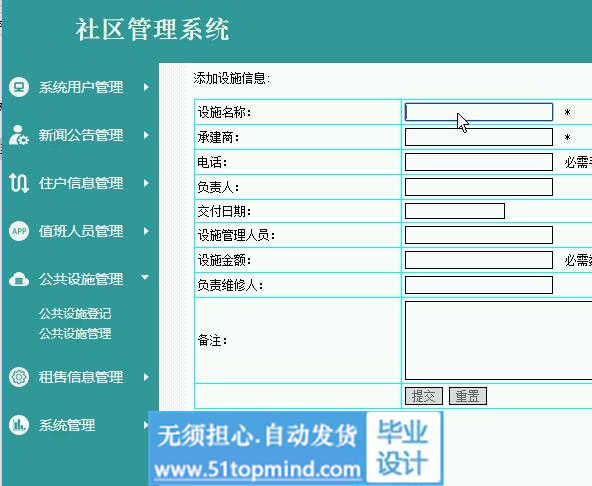This screenshot has height=486, width=592.
Task: Expand the 新闻公告管理 menu arrow
Action: pos(146,135)
